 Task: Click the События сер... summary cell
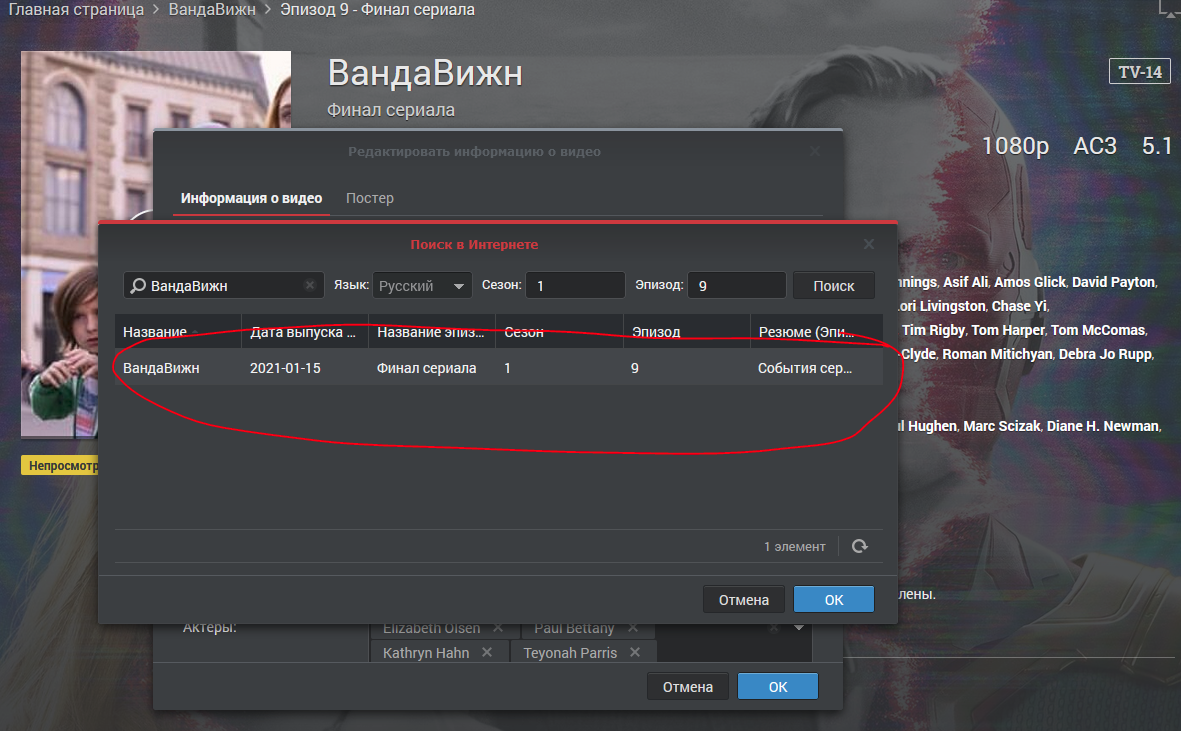805,368
